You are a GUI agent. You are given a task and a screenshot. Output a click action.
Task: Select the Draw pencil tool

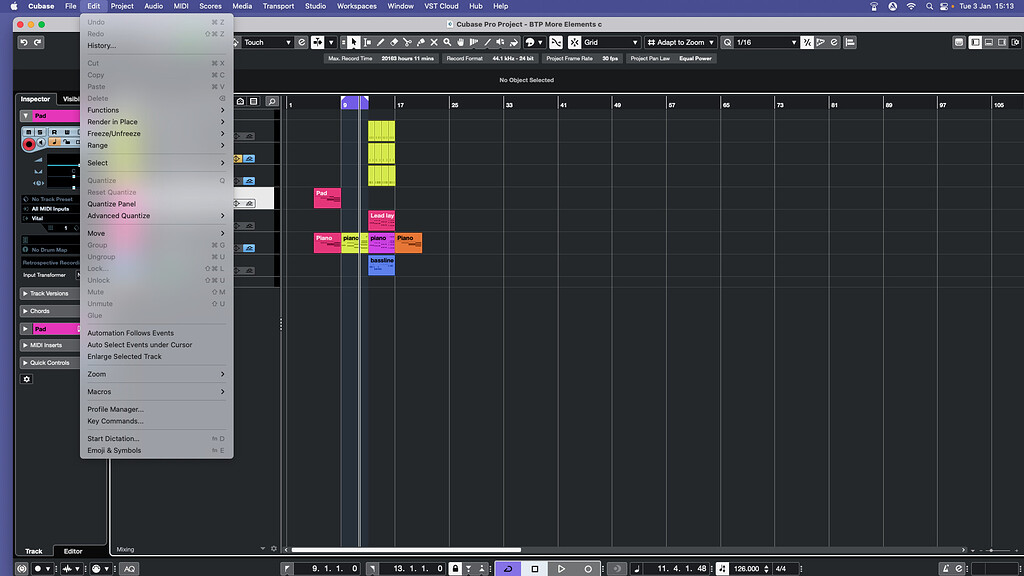381,42
